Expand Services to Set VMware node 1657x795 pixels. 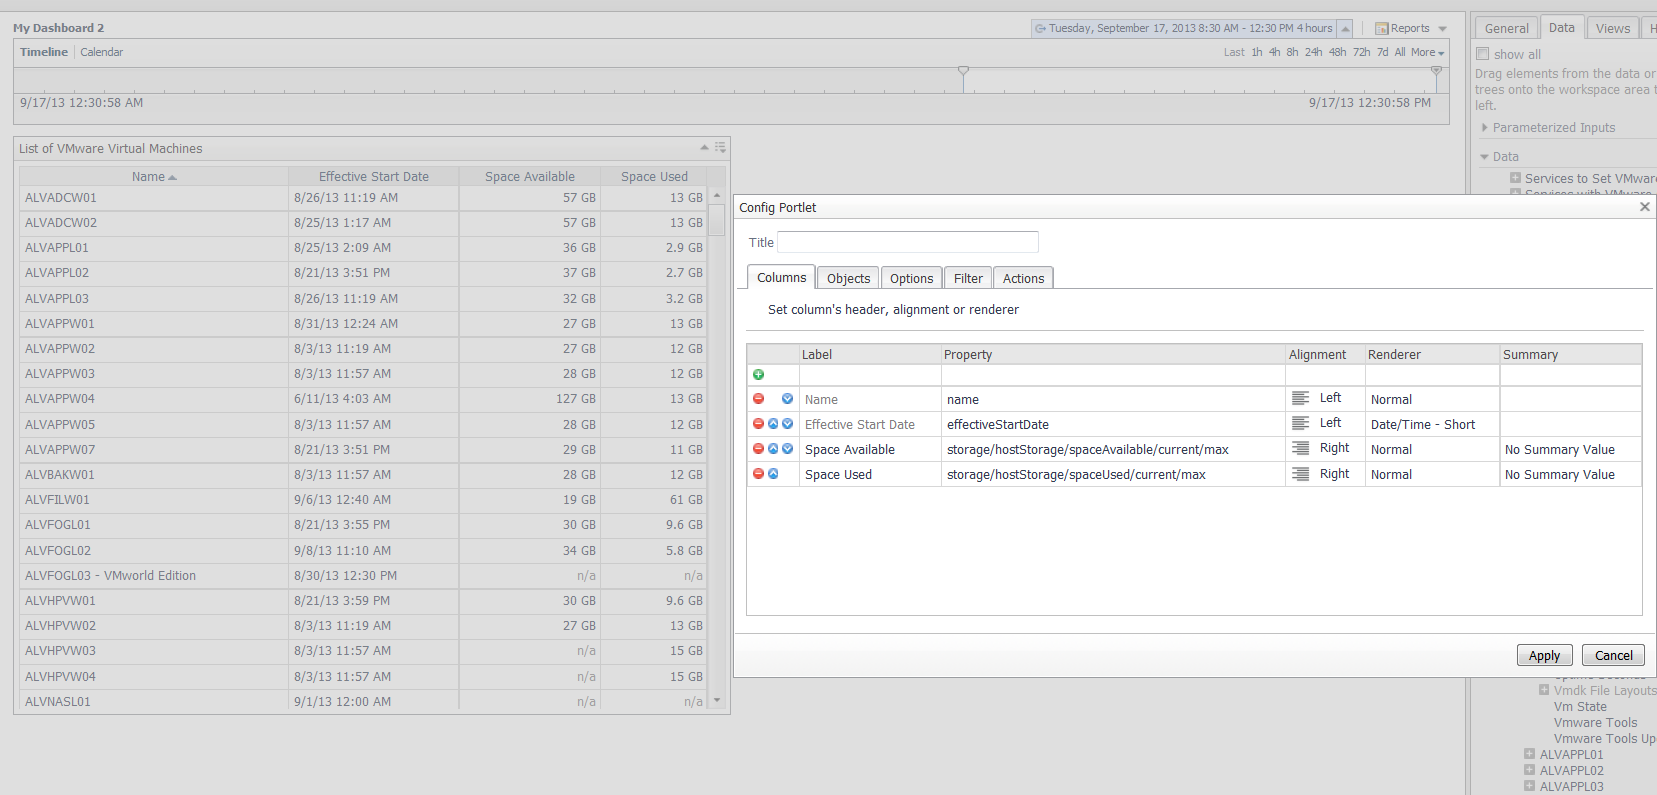coord(1515,178)
